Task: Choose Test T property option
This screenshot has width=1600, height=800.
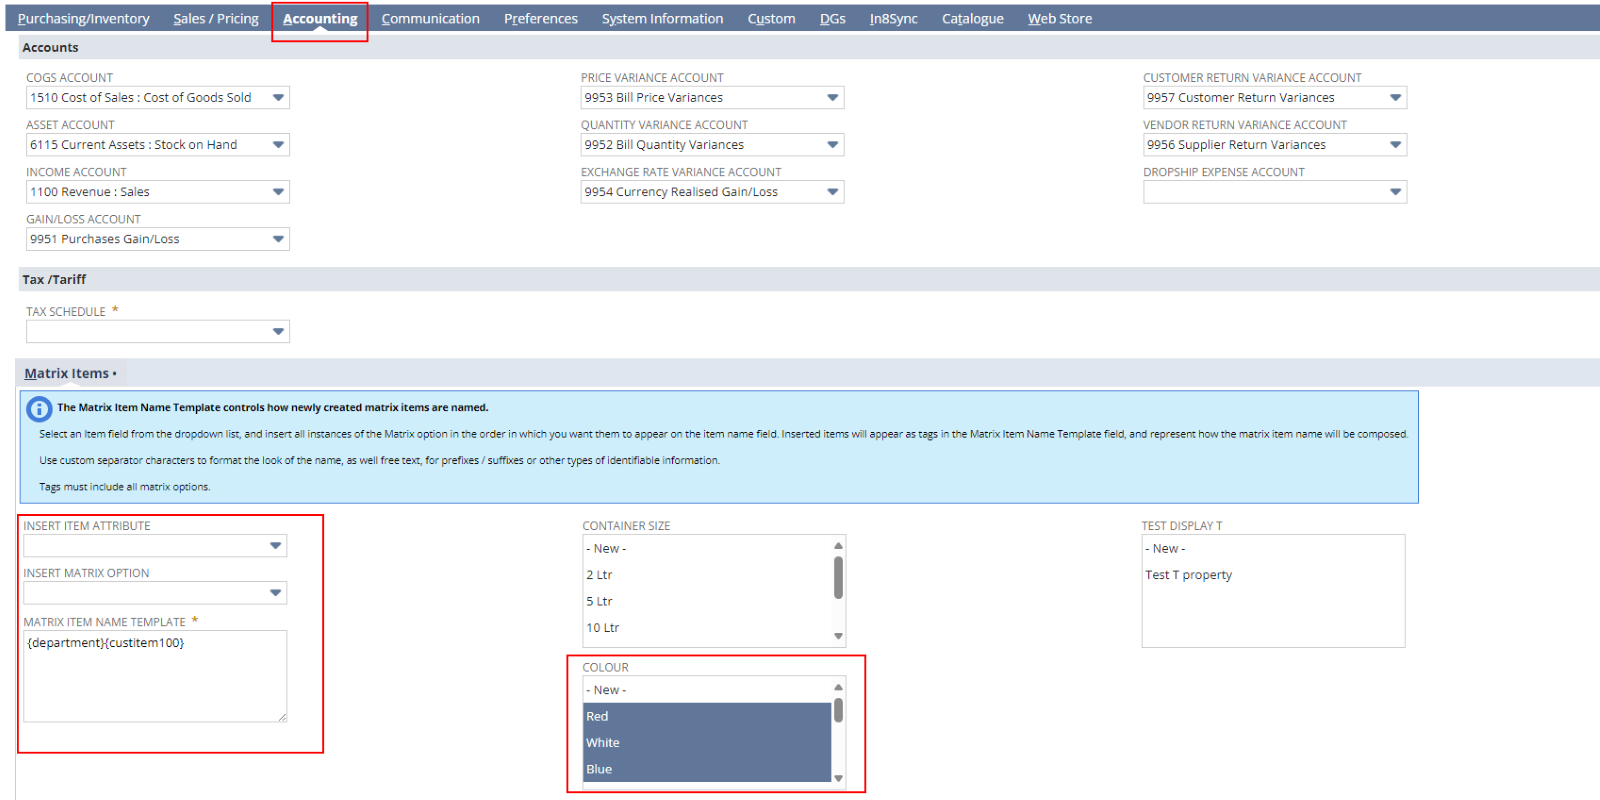Action: [1188, 575]
